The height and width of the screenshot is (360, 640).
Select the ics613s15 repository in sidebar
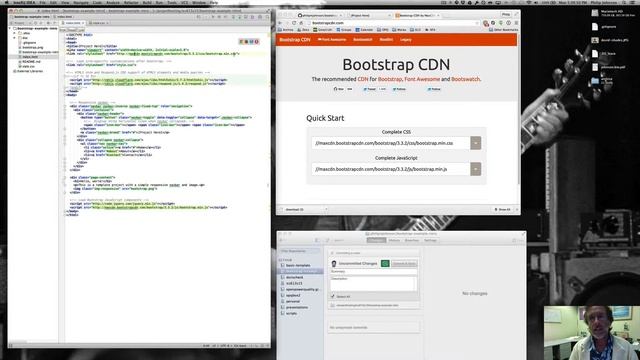coord(294,283)
